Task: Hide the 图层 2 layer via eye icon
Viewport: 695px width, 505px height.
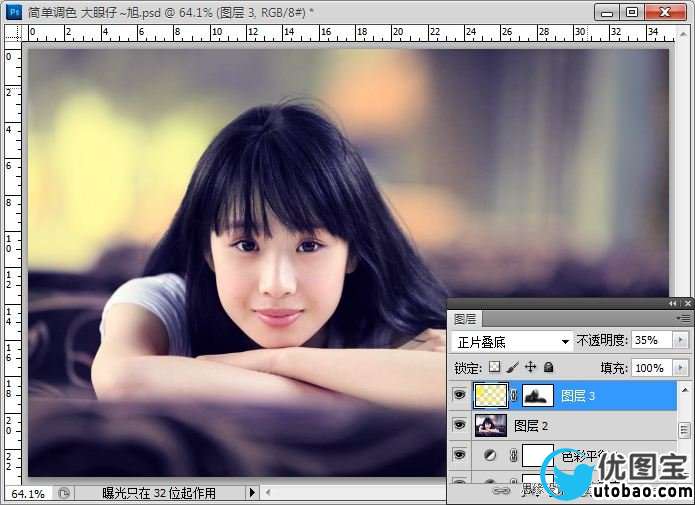Action: pyautogui.click(x=460, y=425)
